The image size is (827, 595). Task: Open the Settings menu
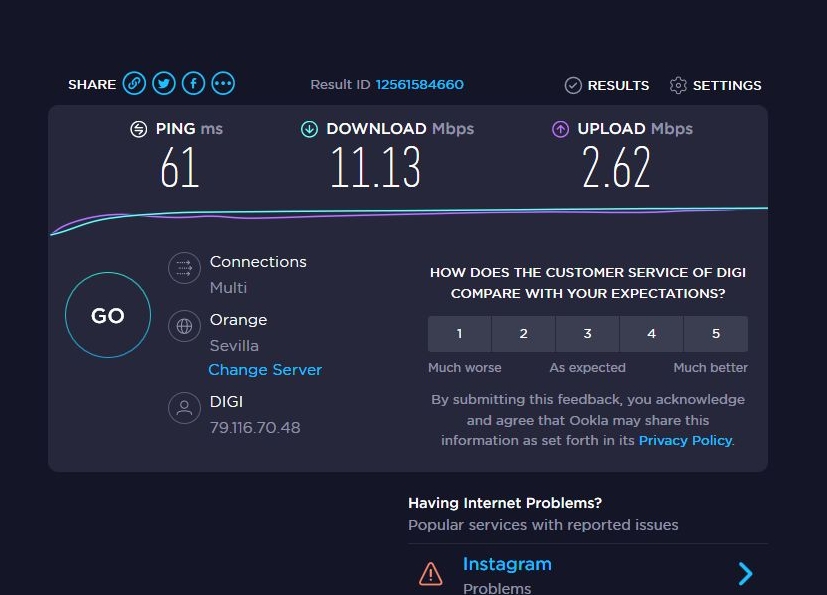(715, 85)
